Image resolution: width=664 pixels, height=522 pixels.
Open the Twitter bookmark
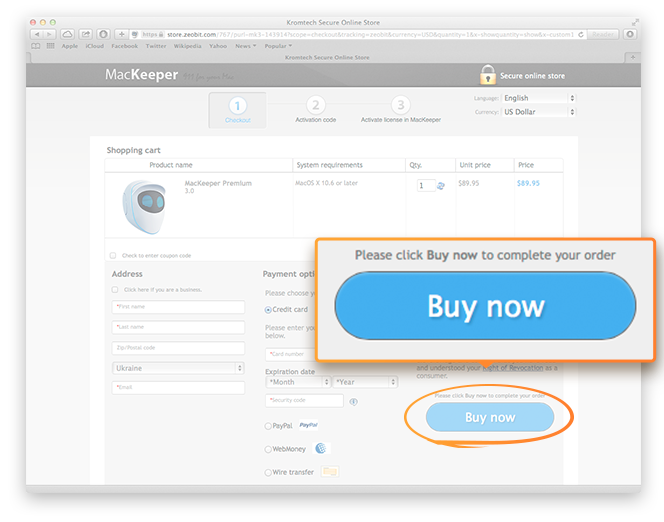click(156, 46)
